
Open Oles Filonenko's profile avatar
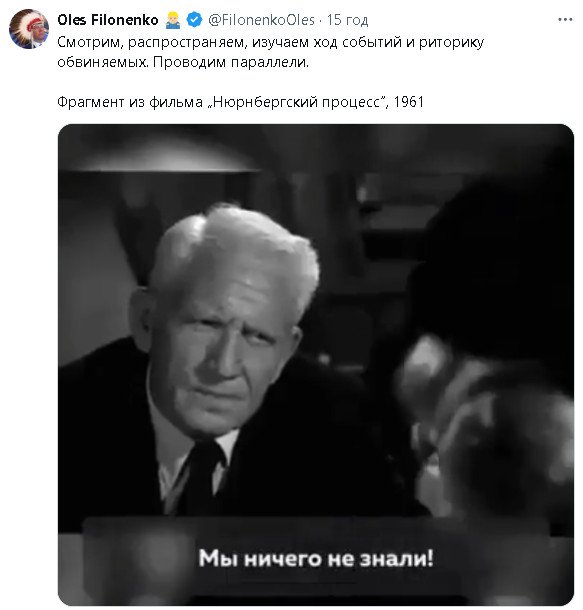click(29, 29)
